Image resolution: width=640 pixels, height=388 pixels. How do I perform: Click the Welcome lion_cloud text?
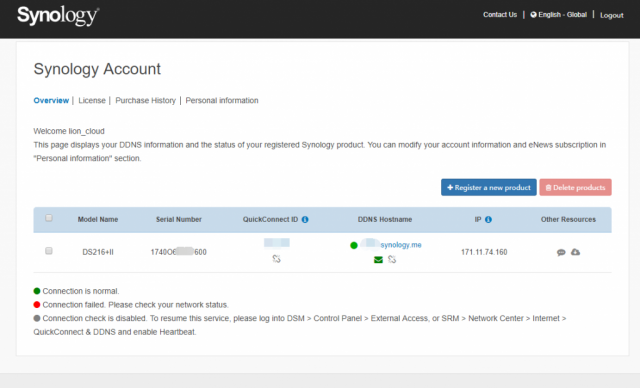tap(69, 131)
